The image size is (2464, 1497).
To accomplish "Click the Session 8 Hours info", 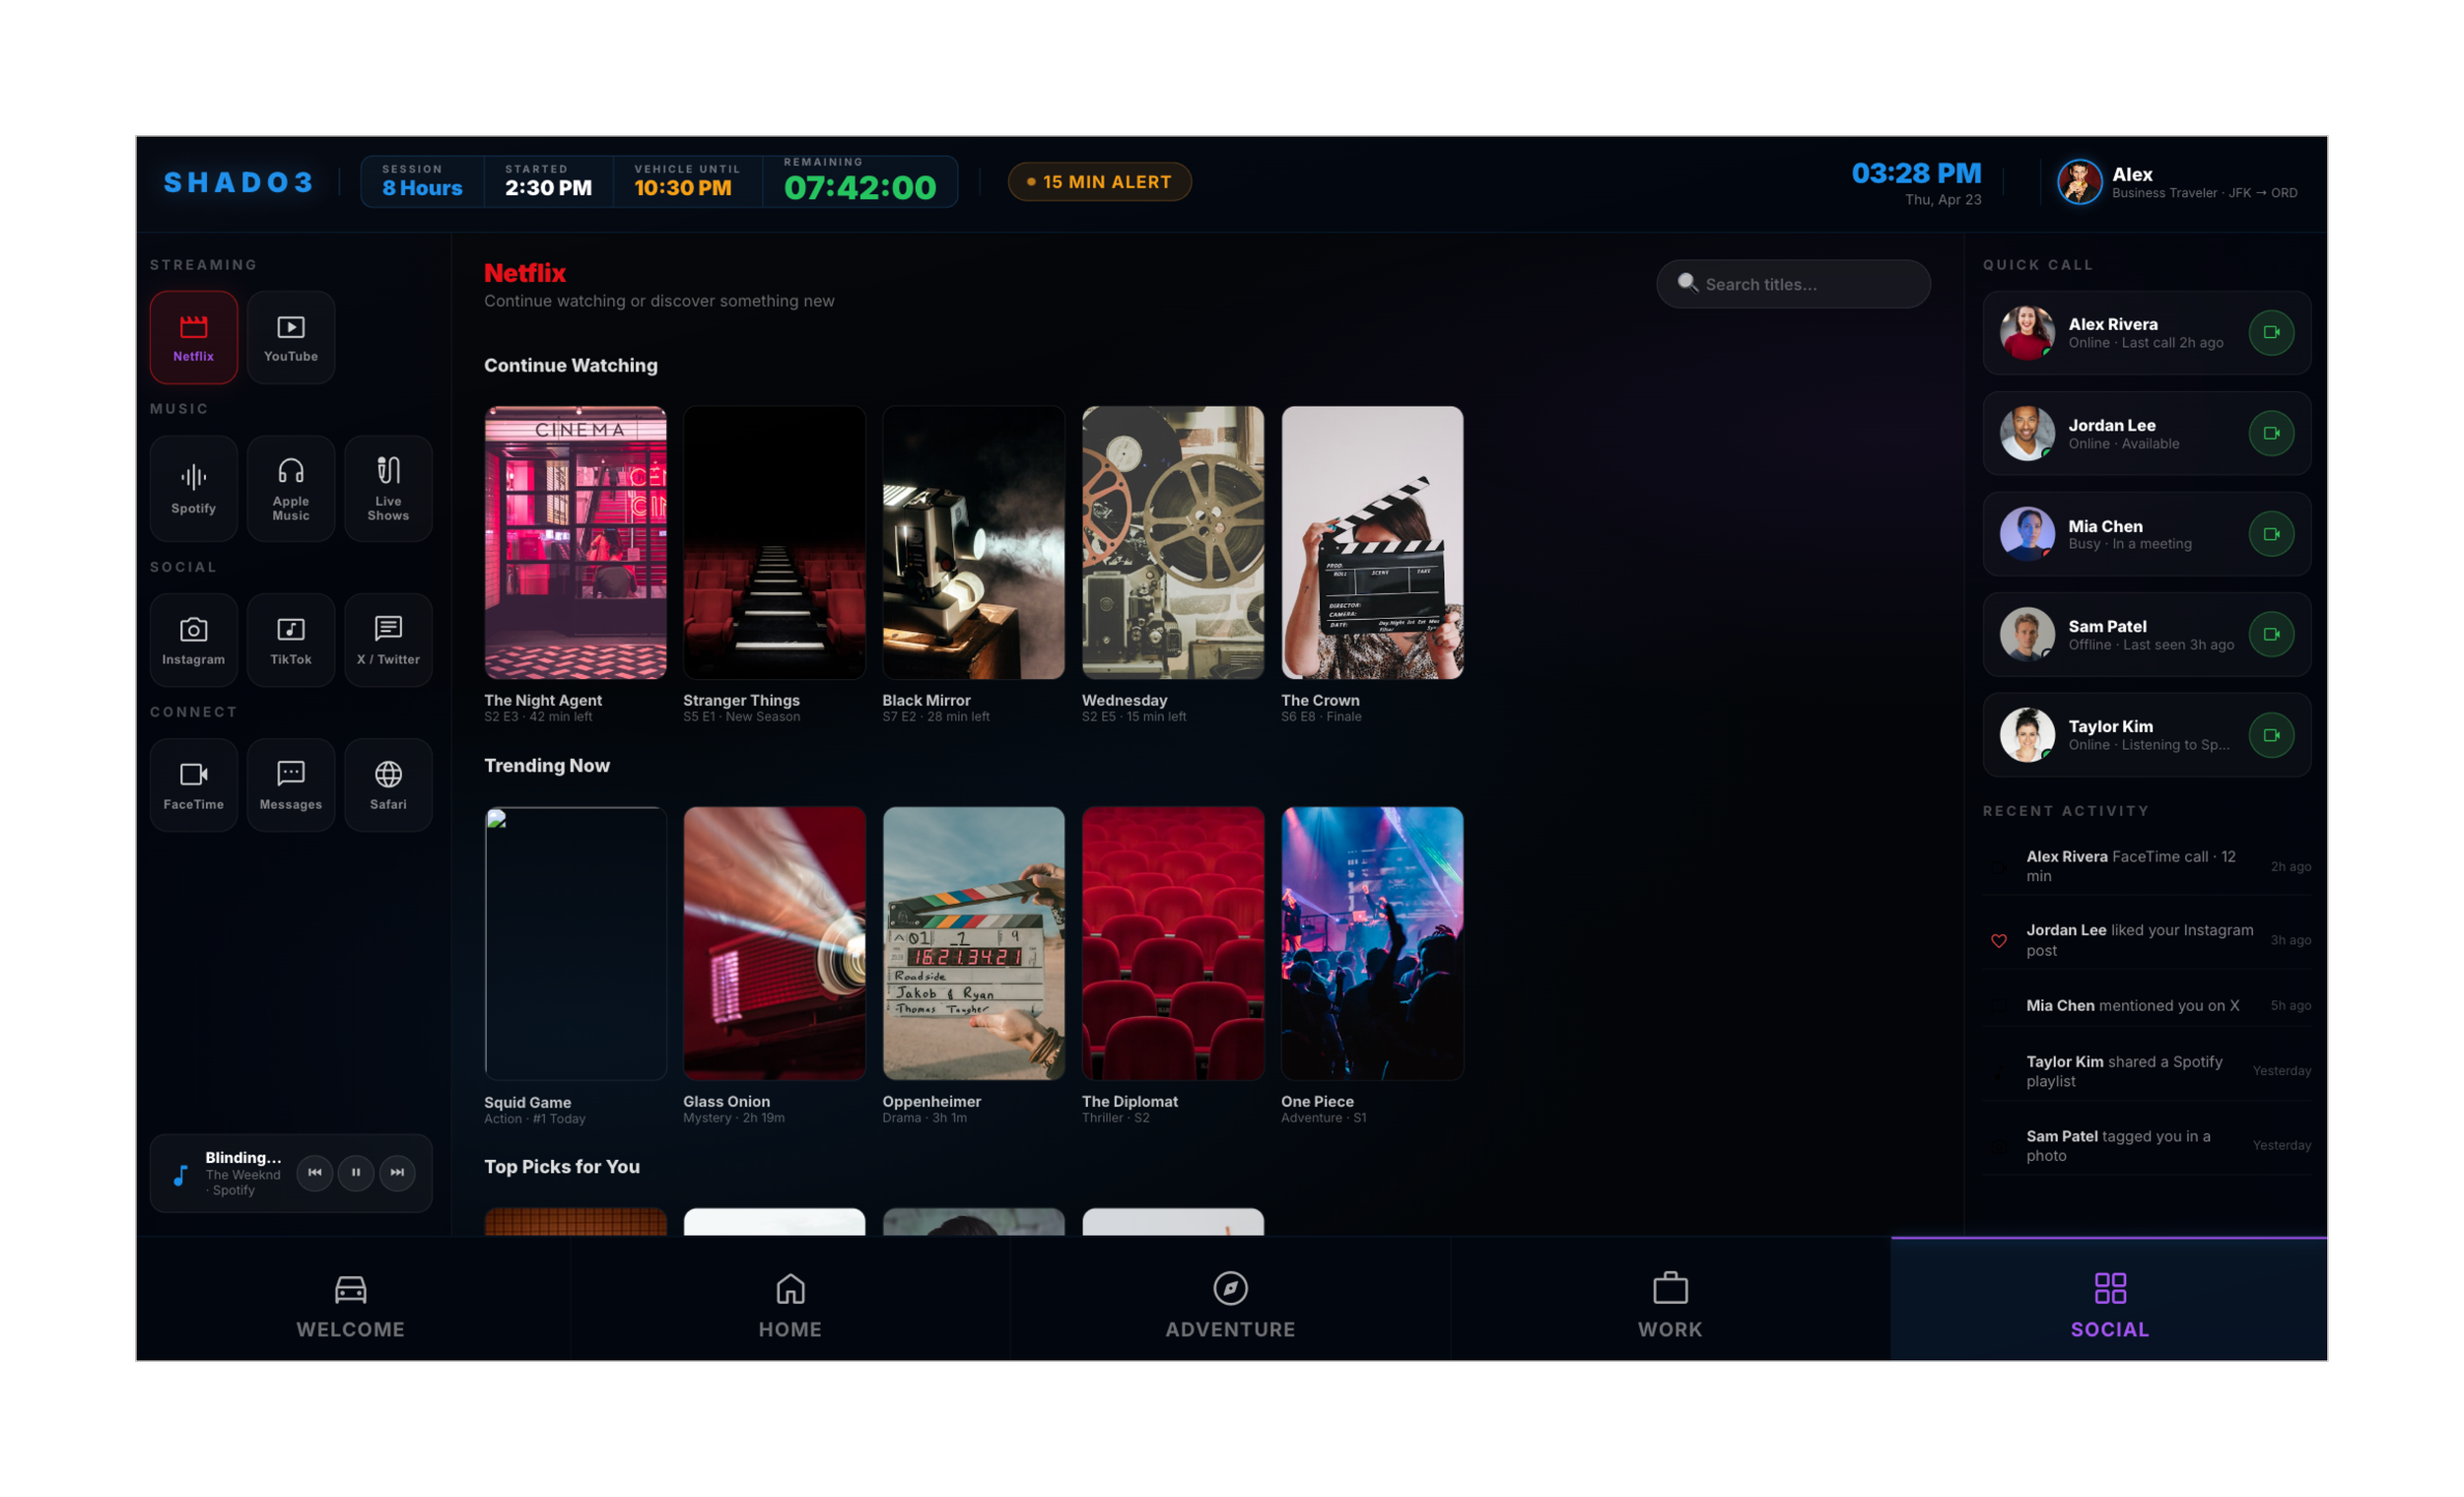I will [422, 181].
